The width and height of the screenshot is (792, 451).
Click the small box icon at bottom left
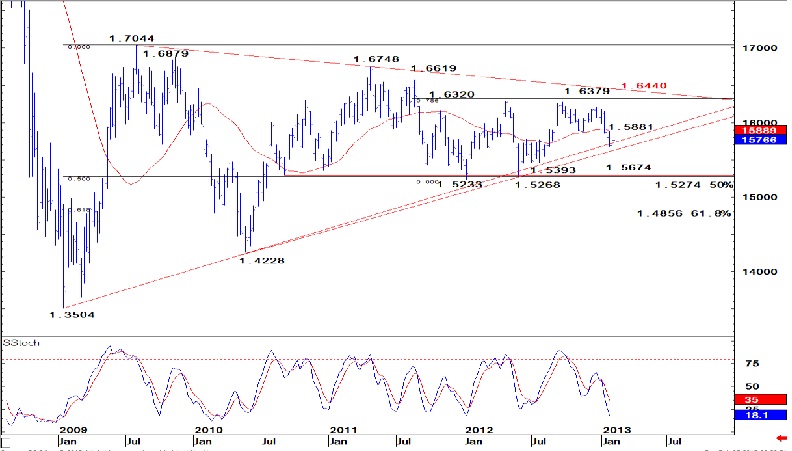coord(8,440)
